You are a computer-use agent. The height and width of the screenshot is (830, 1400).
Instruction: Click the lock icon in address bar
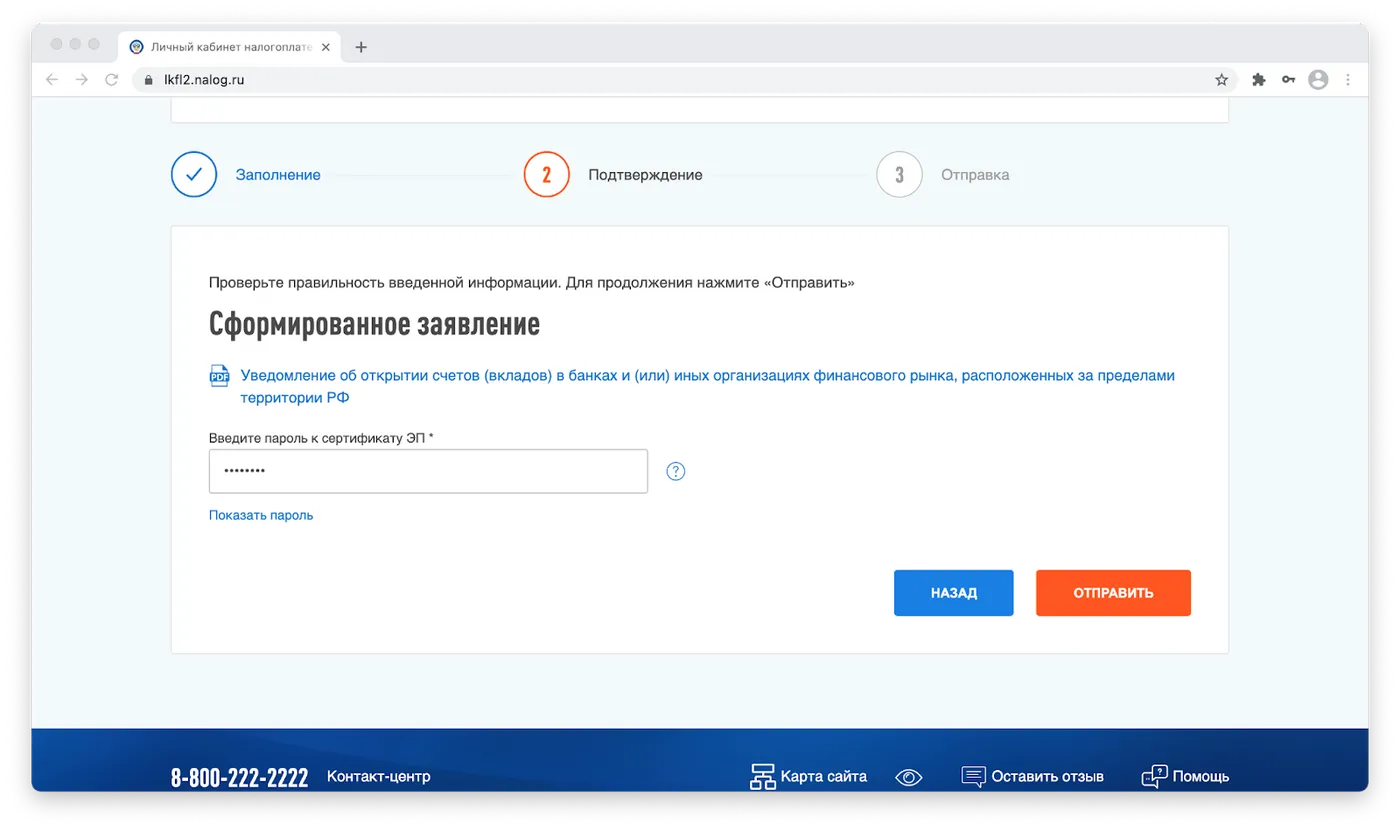point(149,80)
